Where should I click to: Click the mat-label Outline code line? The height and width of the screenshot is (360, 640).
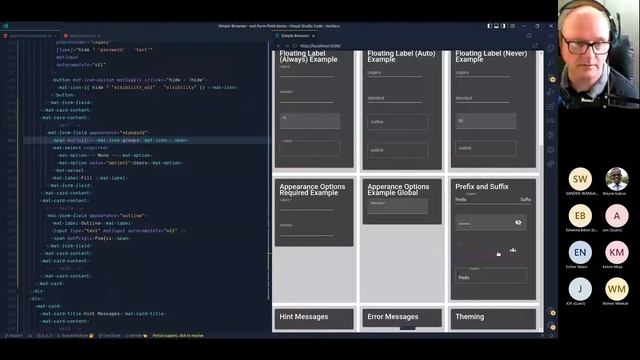(x=93, y=223)
